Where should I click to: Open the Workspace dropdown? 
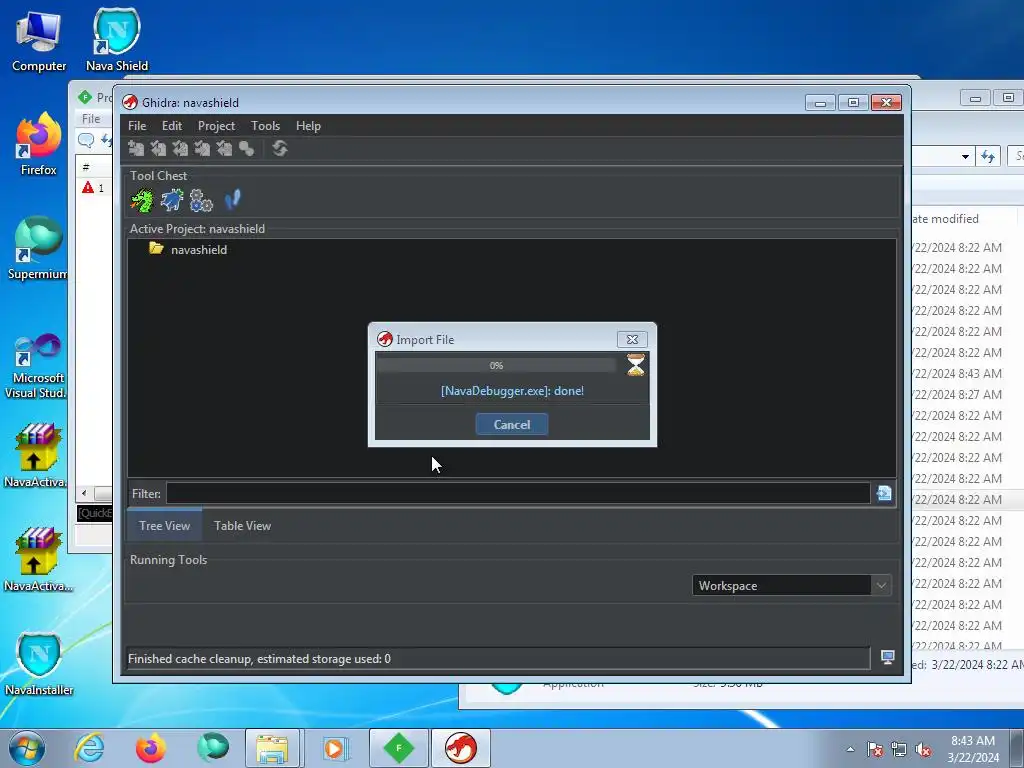pyautogui.click(x=792, y=586)
